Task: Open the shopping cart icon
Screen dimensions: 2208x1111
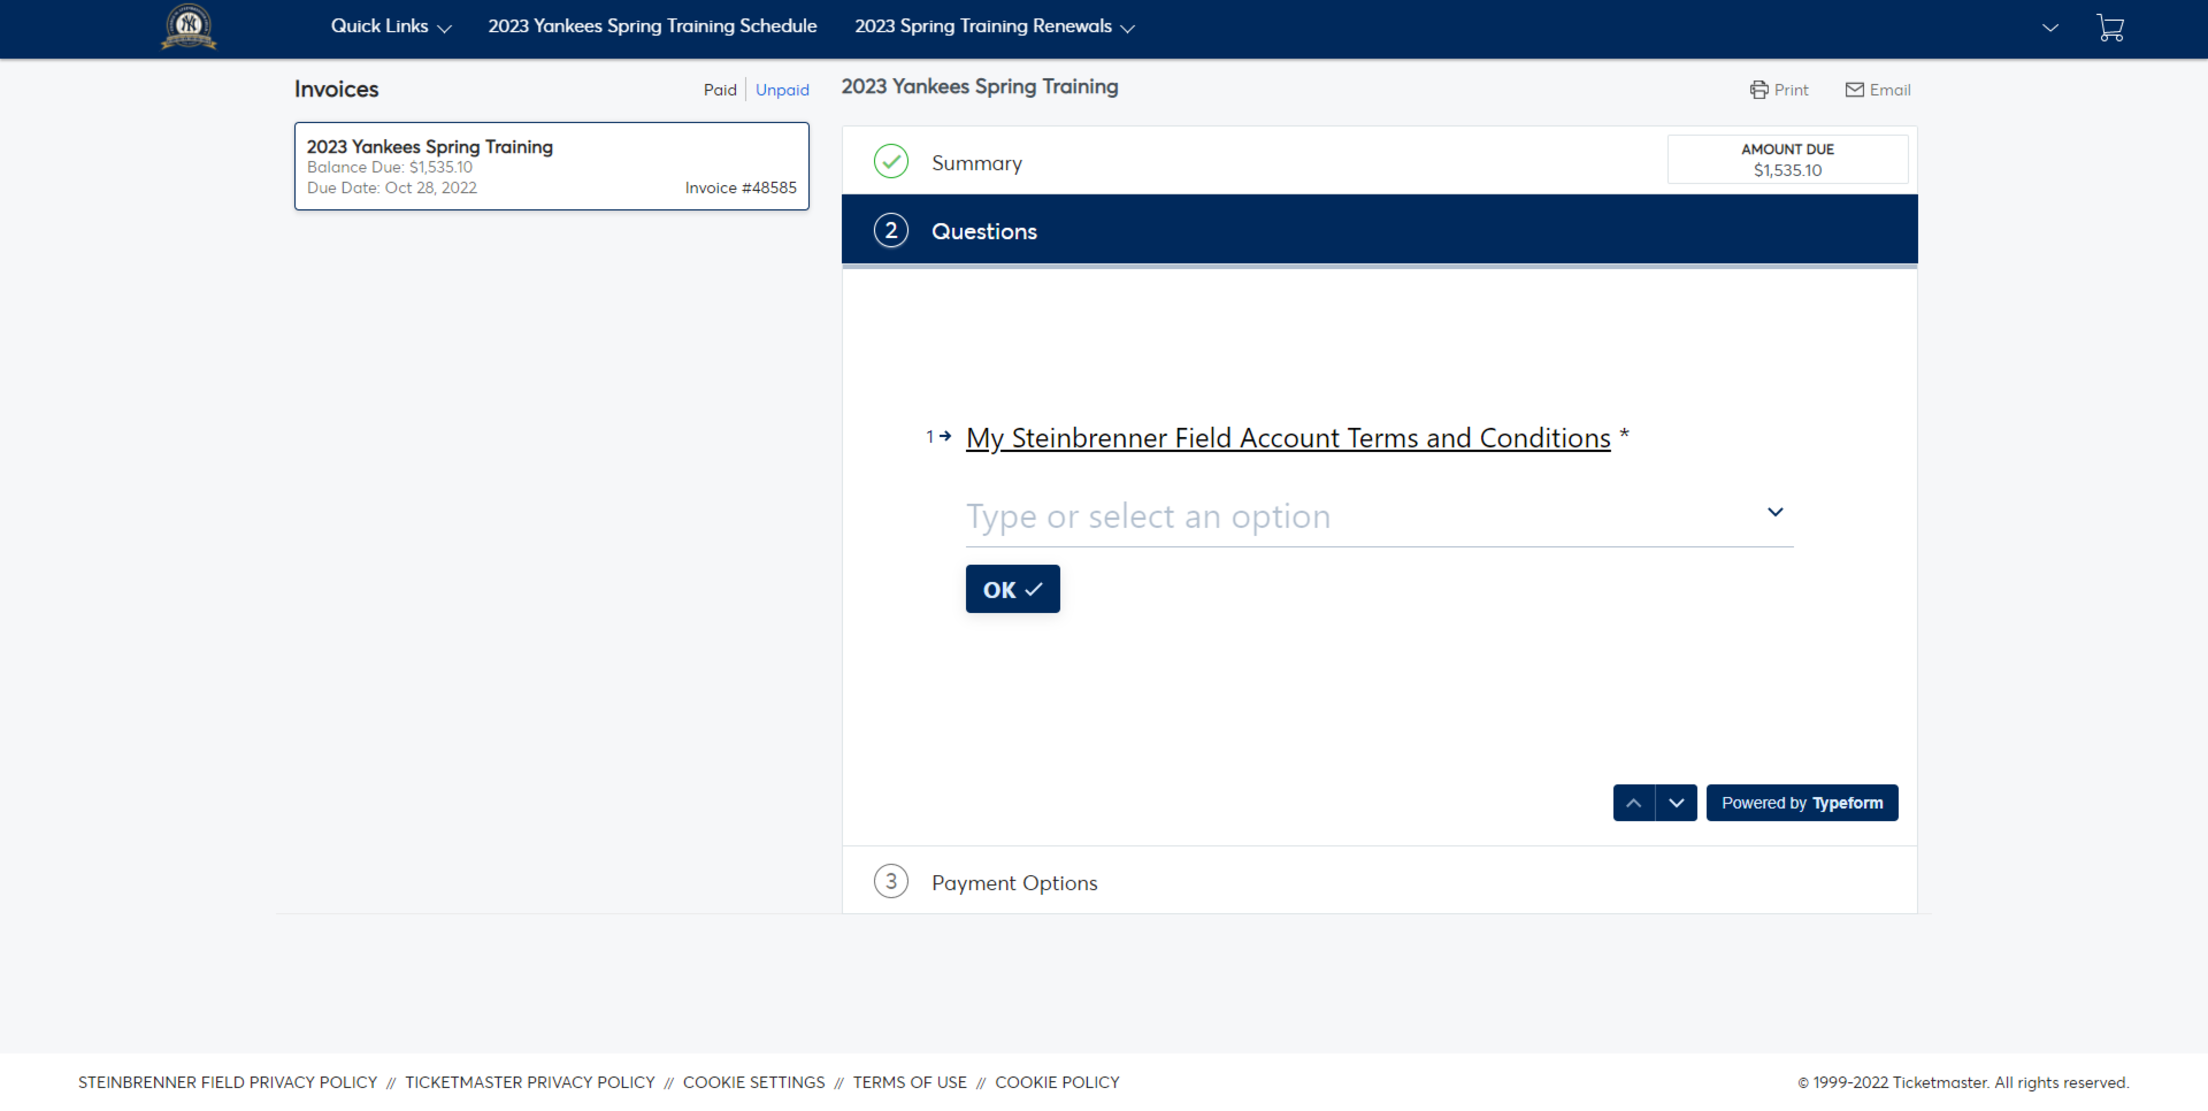Action: tap(2110, 28)
